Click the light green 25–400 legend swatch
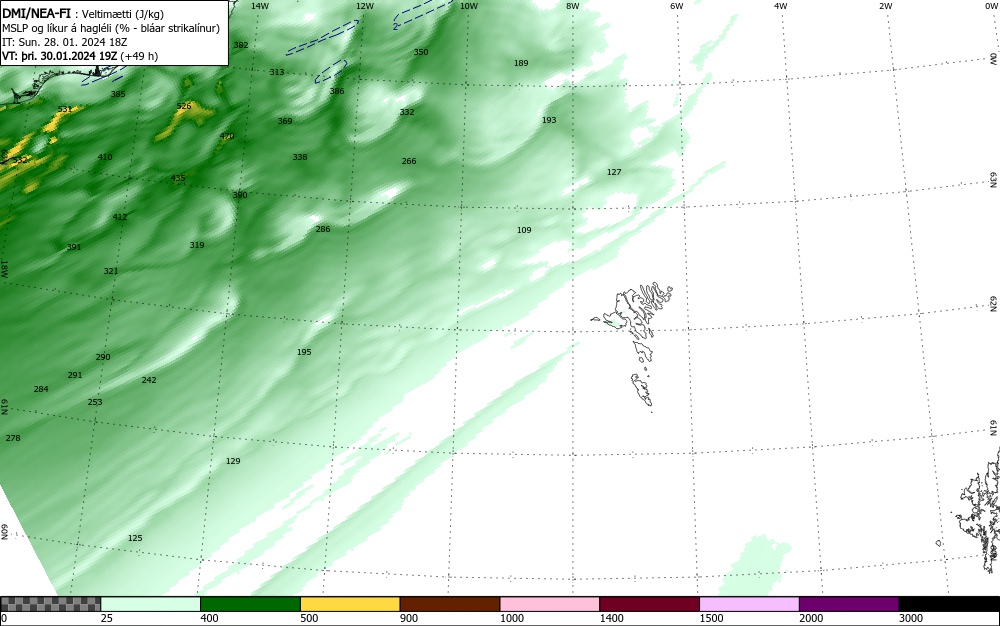Viewport: 1000px width, 626px height. 151,604
